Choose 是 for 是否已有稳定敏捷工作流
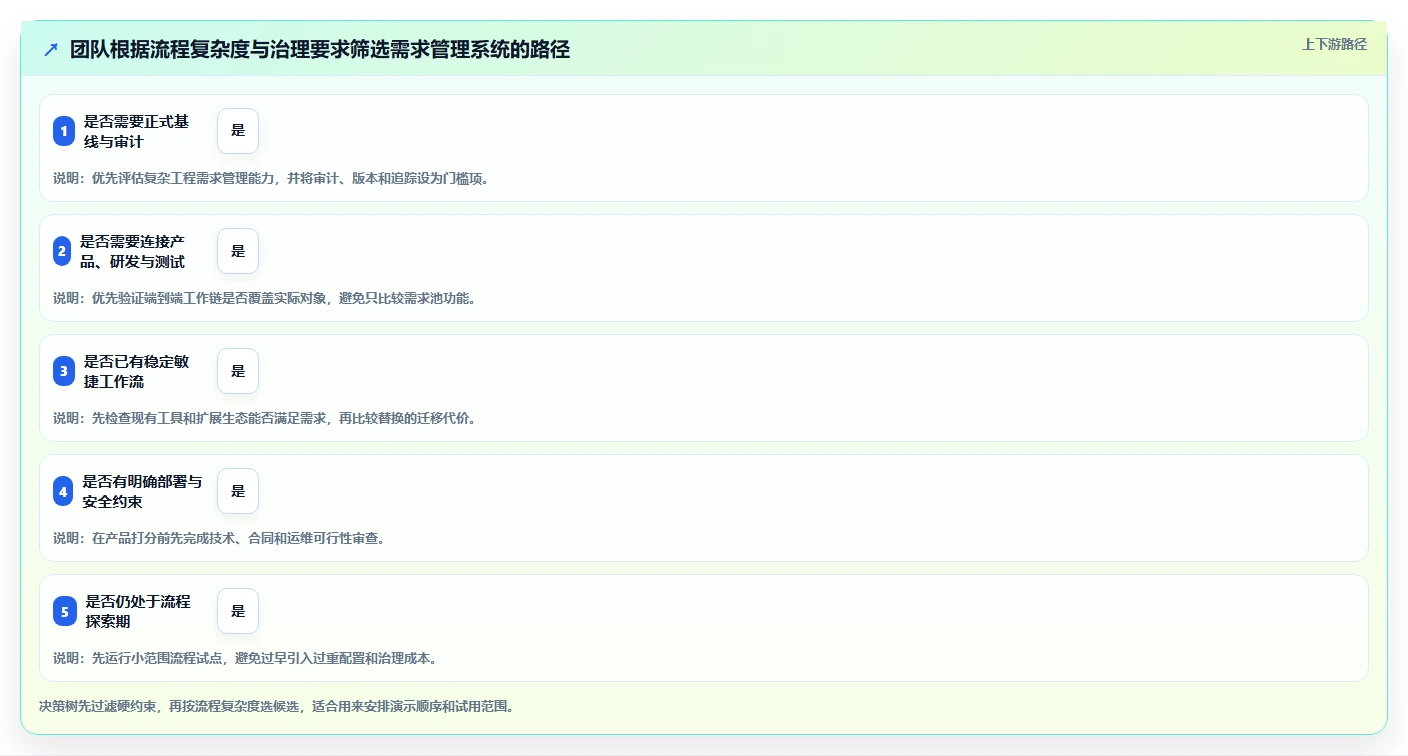Screen dimensions: 1408x756 [238, 371]
